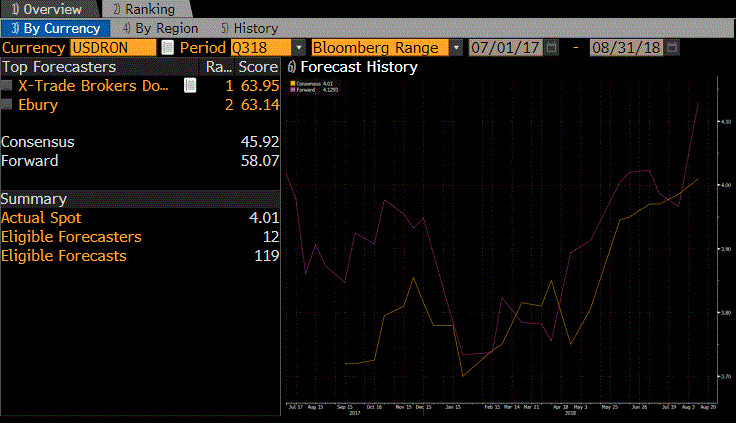Sort by the Score column header

258,67
